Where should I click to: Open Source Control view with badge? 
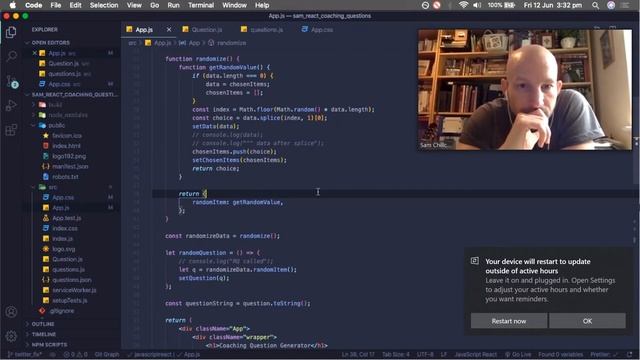[x=11, y=81]
